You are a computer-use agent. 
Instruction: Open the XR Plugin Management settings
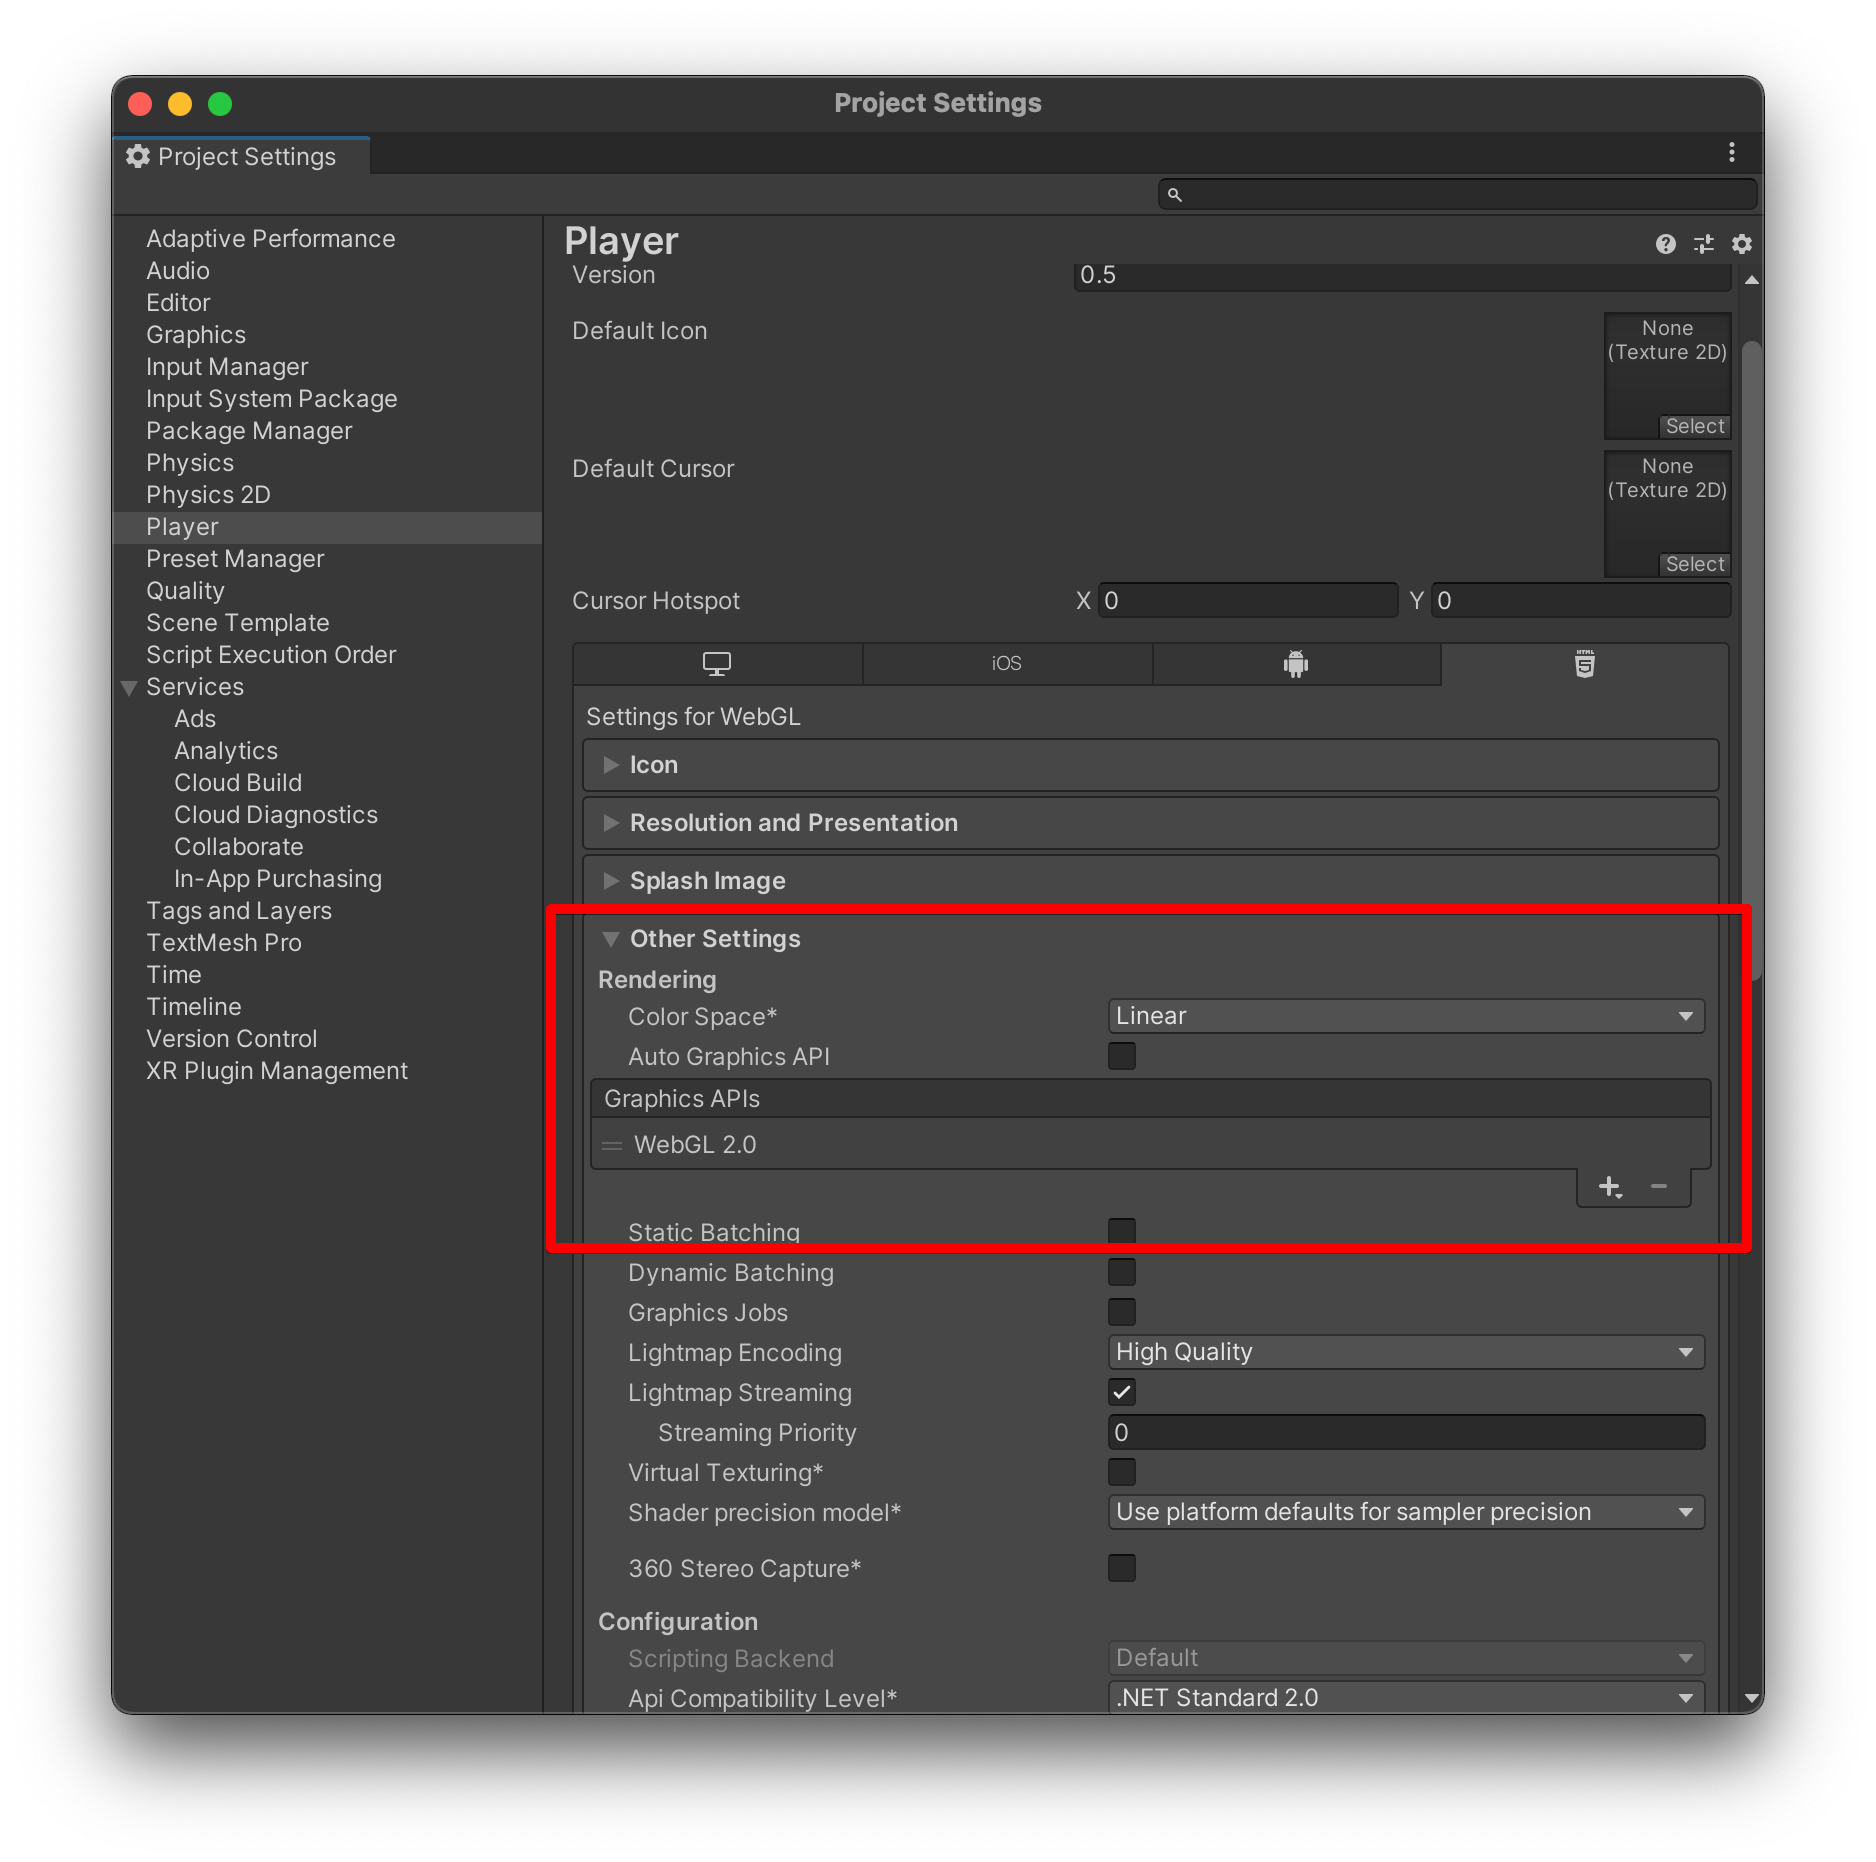277,1071
